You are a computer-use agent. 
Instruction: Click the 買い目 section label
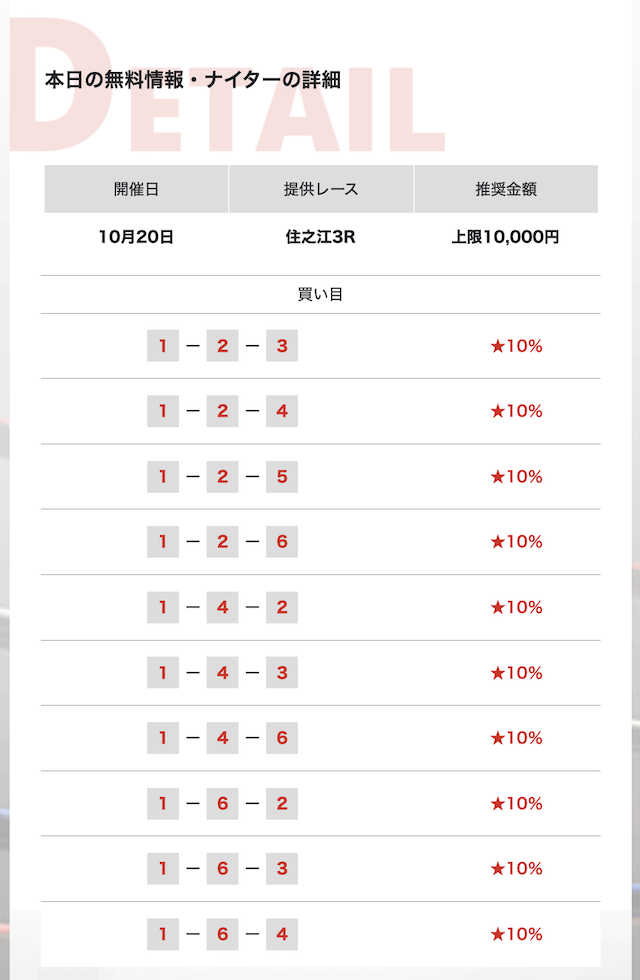321,295
